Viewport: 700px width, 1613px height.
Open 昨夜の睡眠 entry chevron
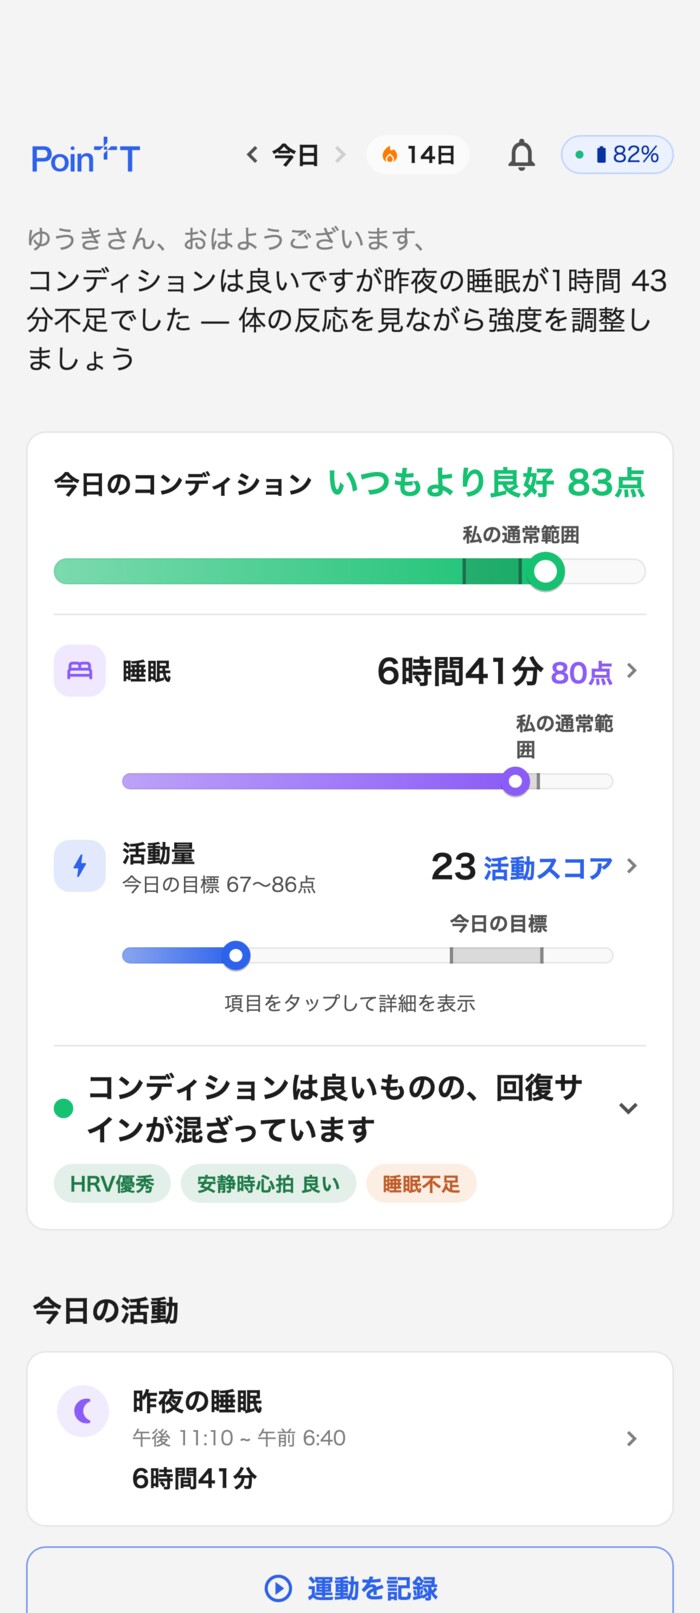[631, 1438]
